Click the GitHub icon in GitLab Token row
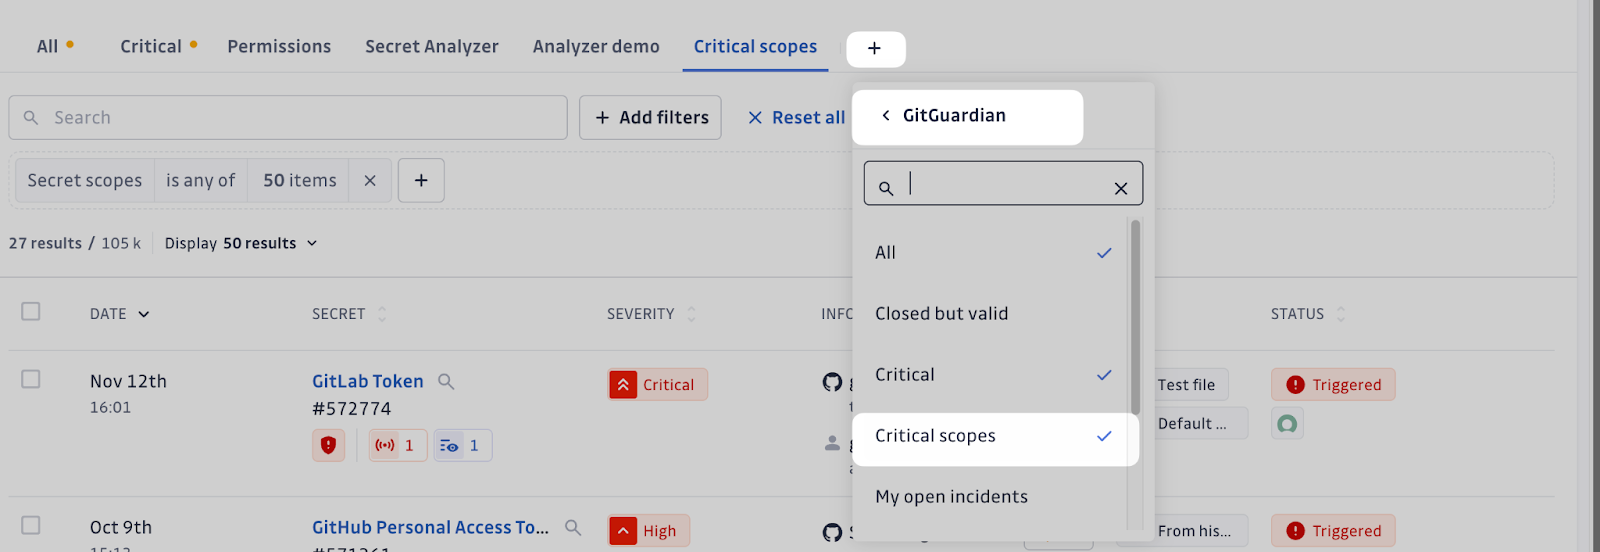The width and height of the screenshot is (1600, 552). [x=832, y=382]
